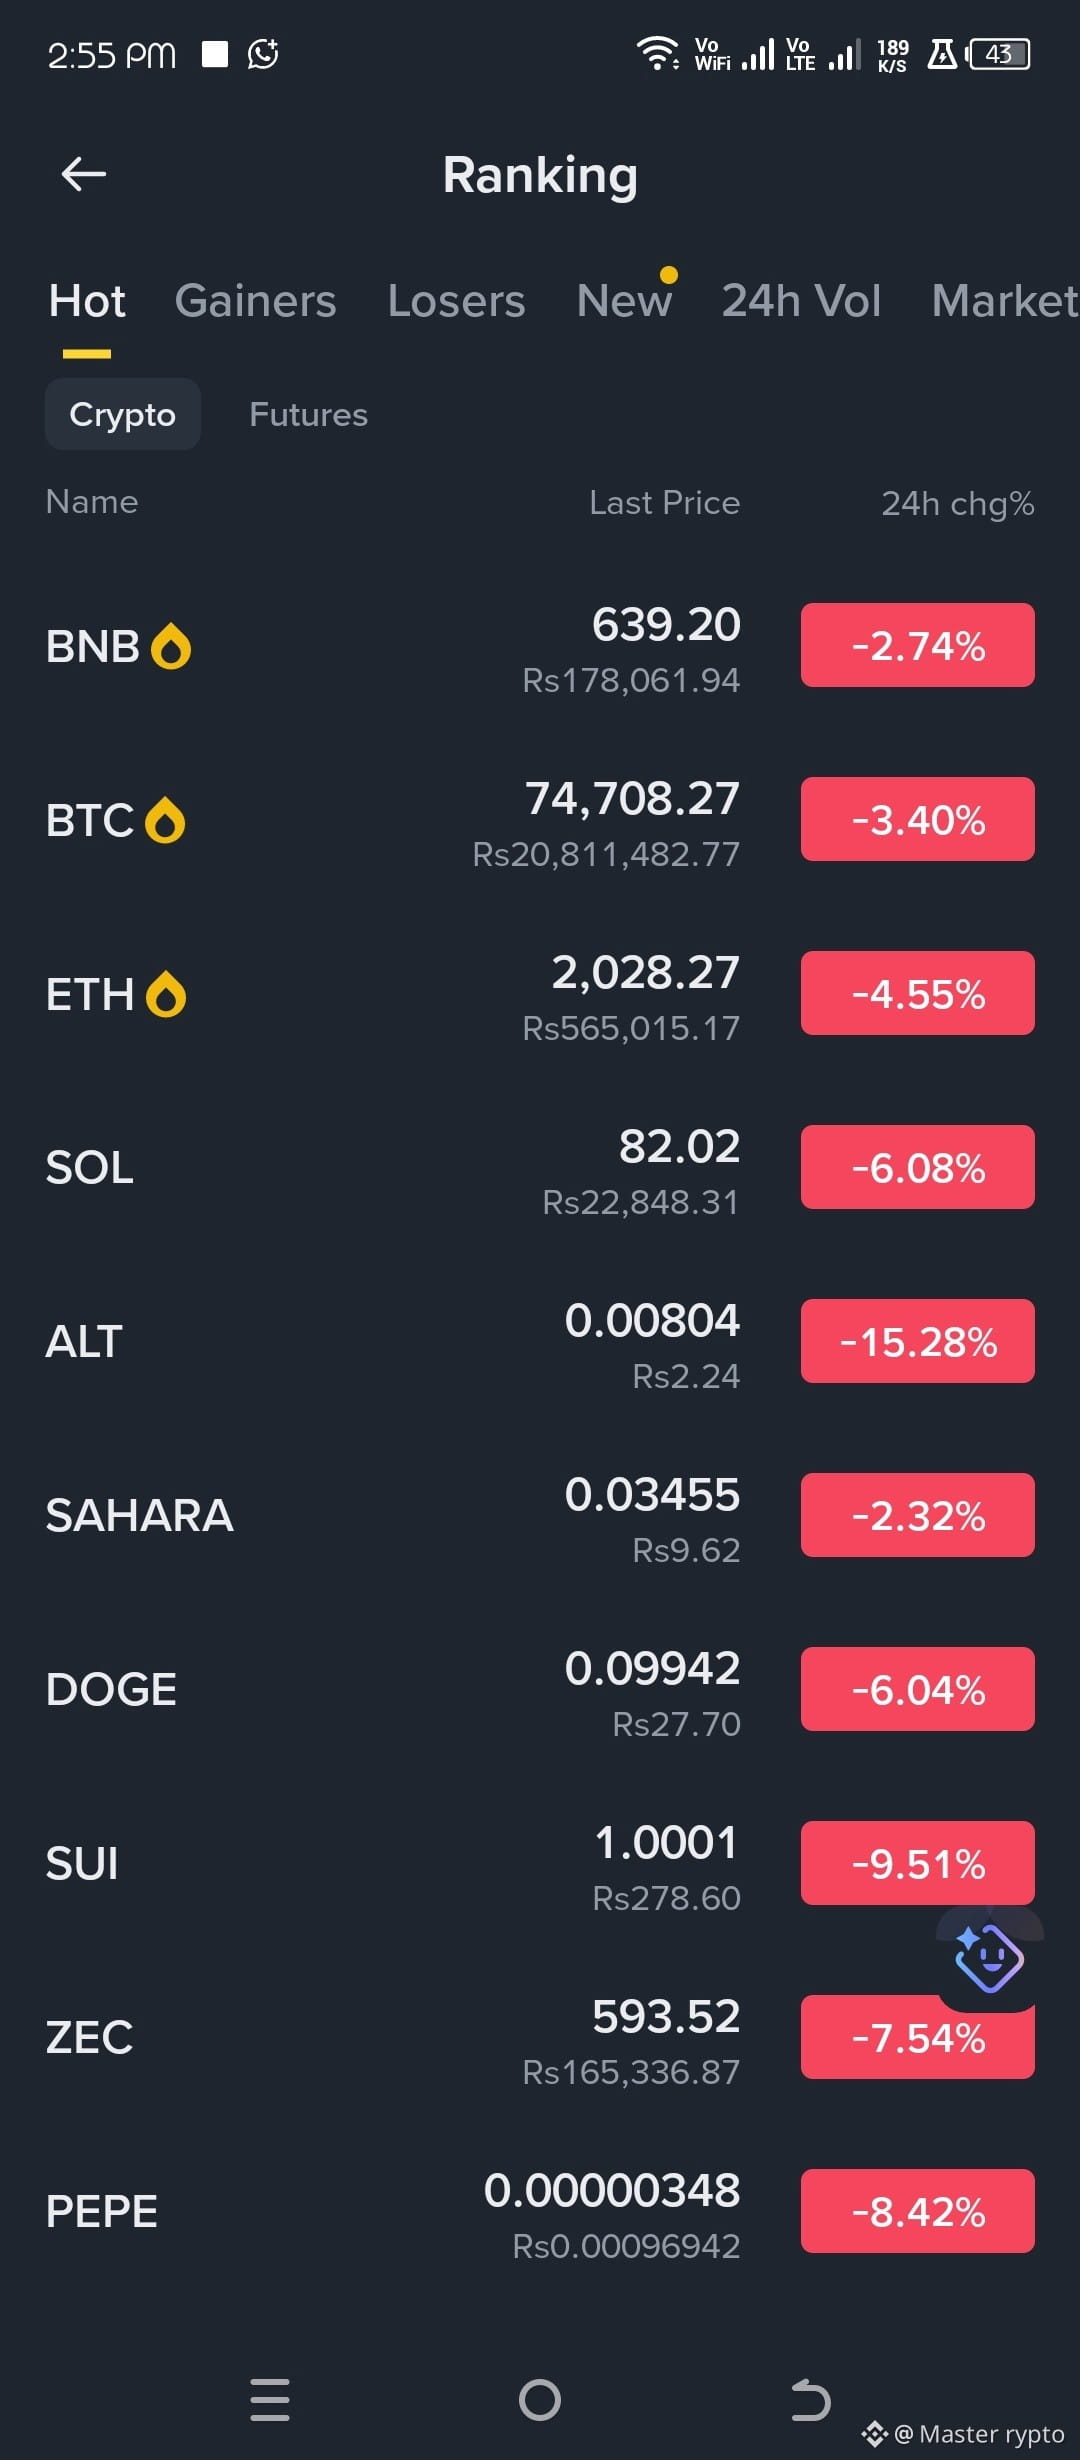Screen dimensions: 1080x2460
Task: Open the New tab
Action: (x=624, y=301)
